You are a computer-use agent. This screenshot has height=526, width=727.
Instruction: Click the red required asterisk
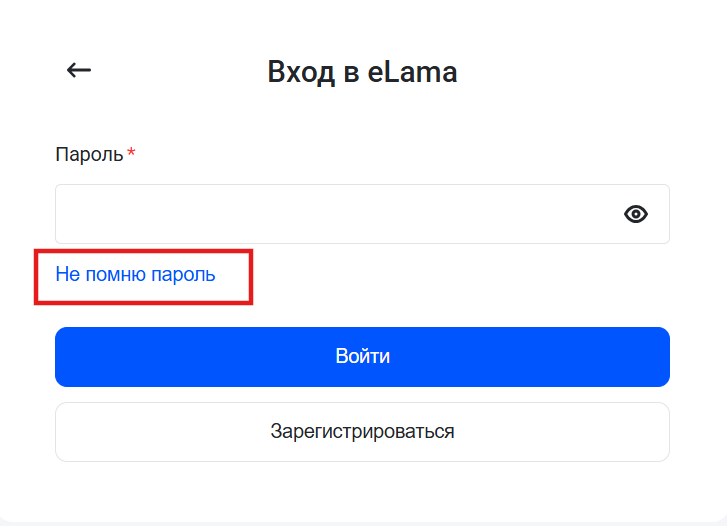(x=131, y=153)
